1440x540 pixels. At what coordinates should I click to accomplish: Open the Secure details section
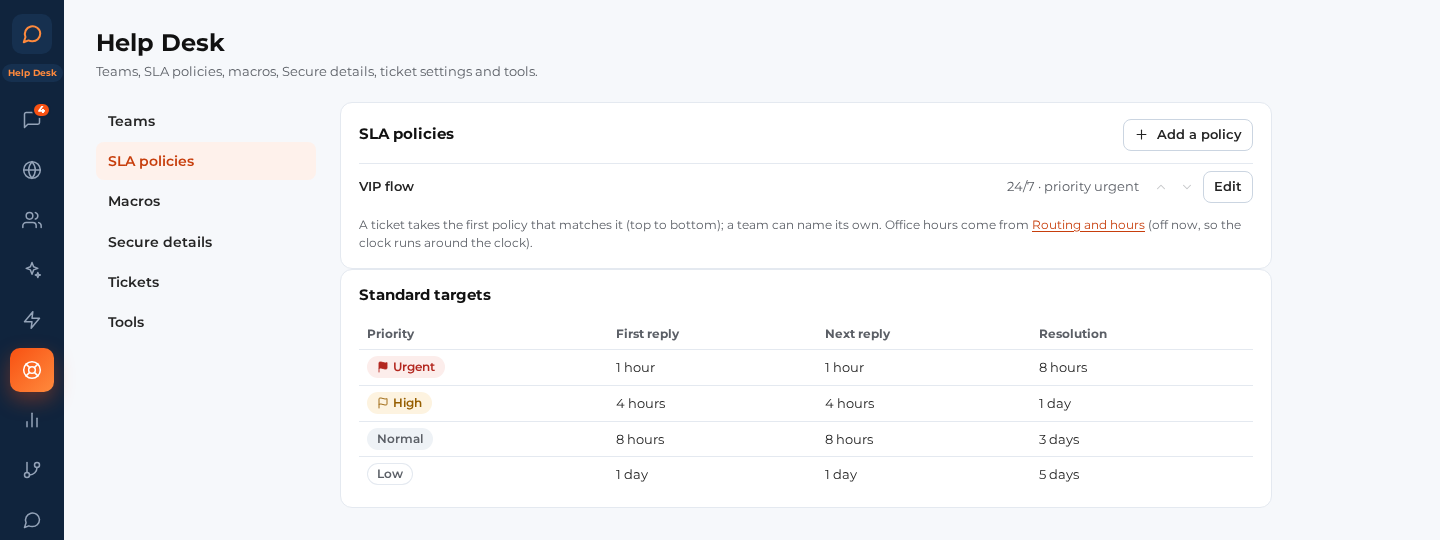pos(206,242)
